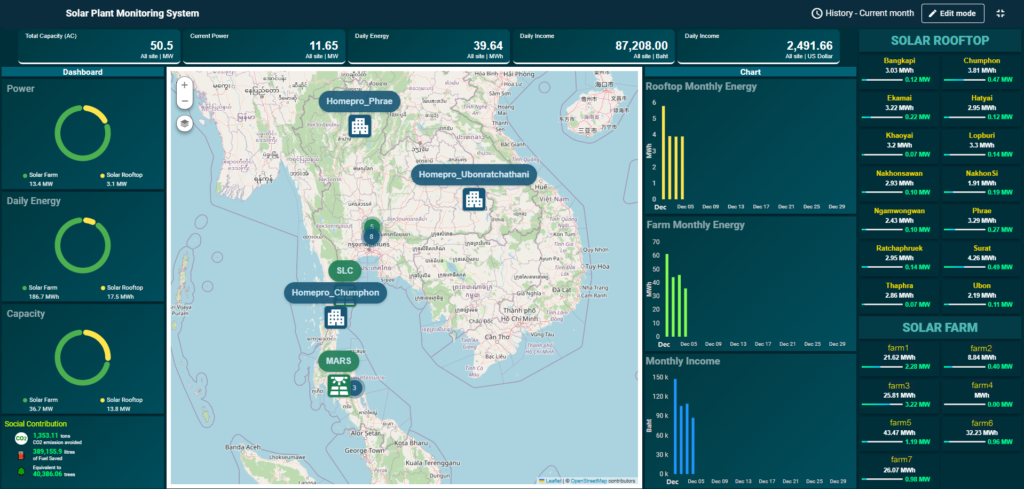Select the Chart panel header
This screenshot has width=1024, height=489.
pos(750,72)
